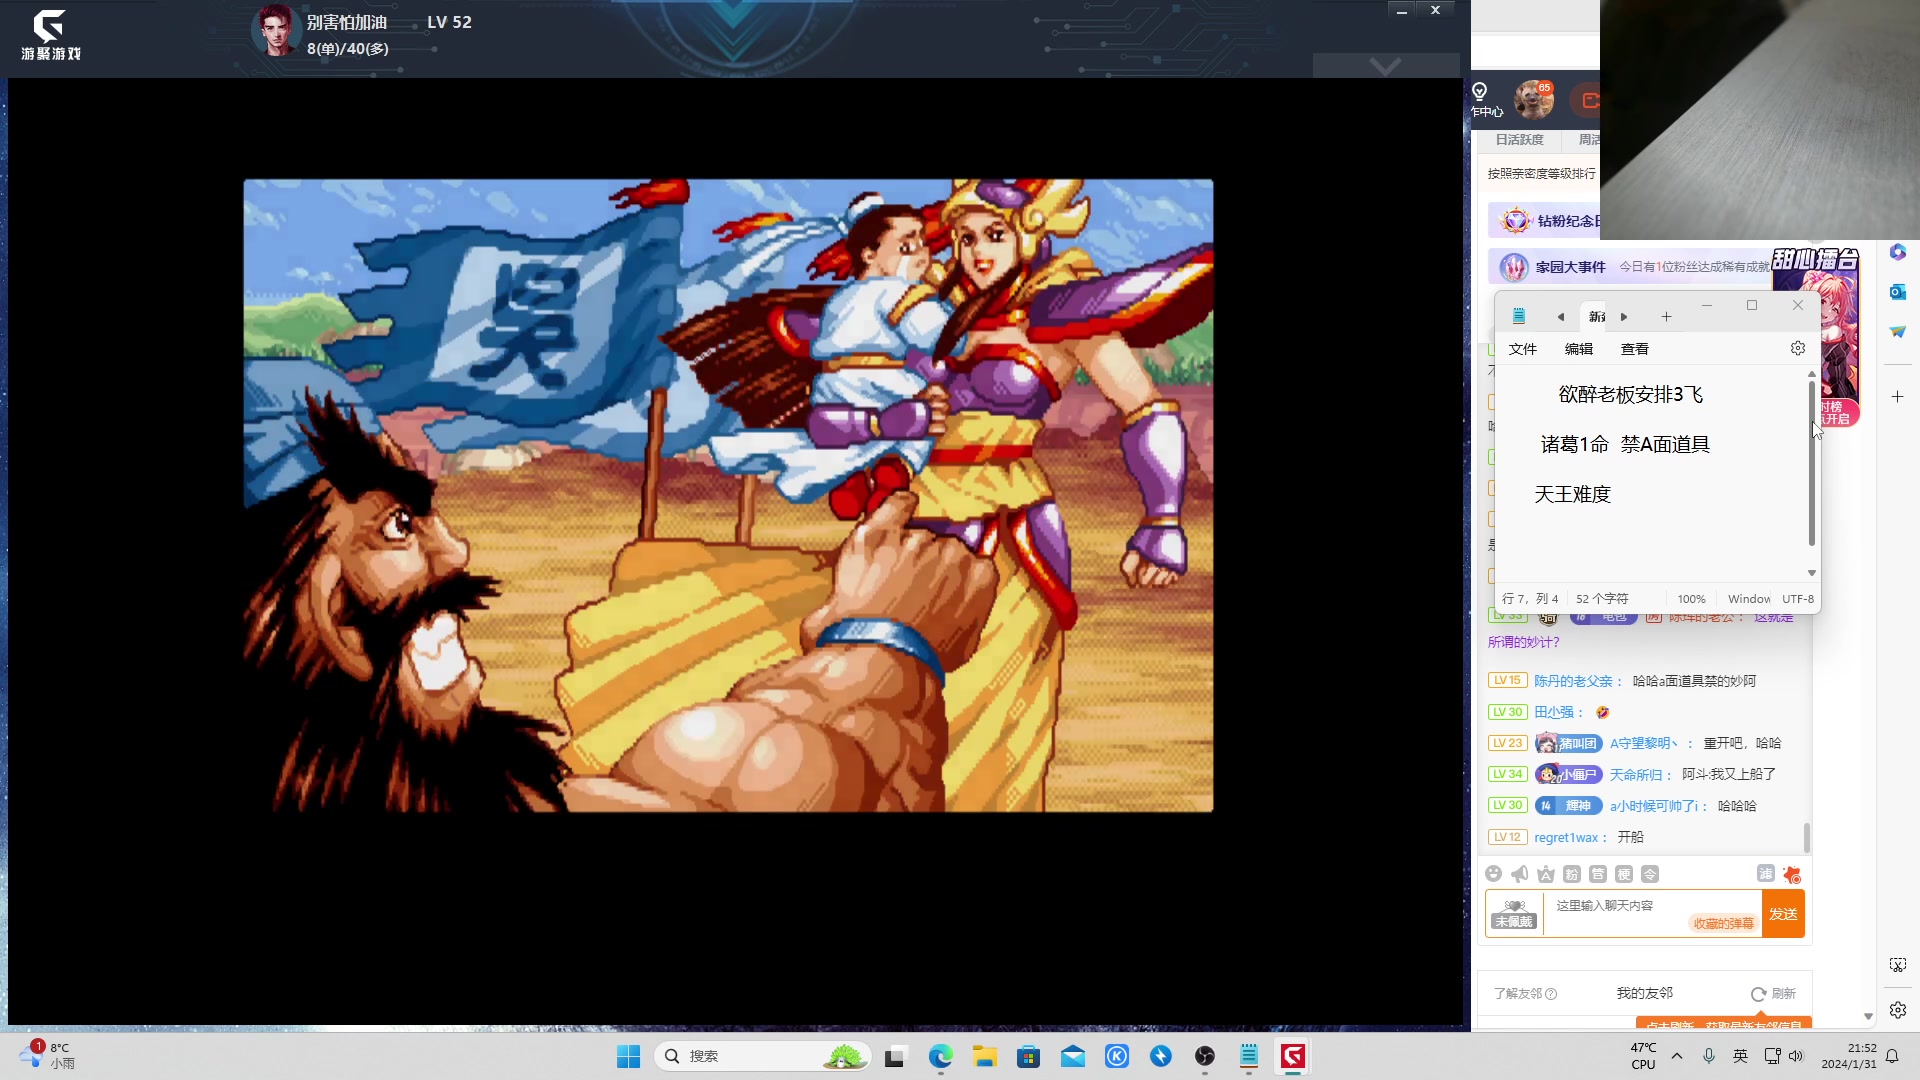Click the UTF-8 encoding in Notepad status bar
The height and width of the screenshot is (1080, 1920).
click(1798, 599)
